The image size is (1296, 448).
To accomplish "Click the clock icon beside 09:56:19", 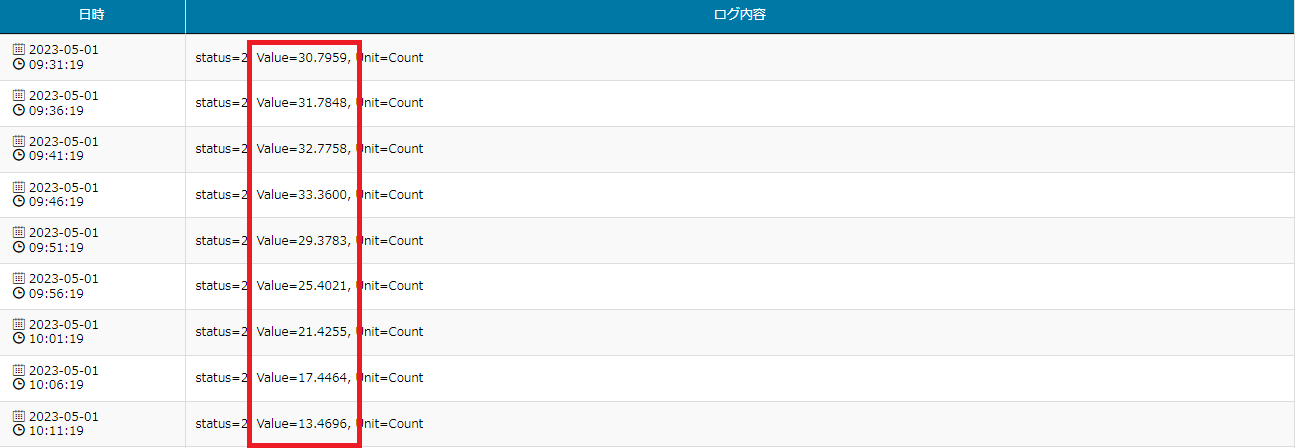I will 18,294.
